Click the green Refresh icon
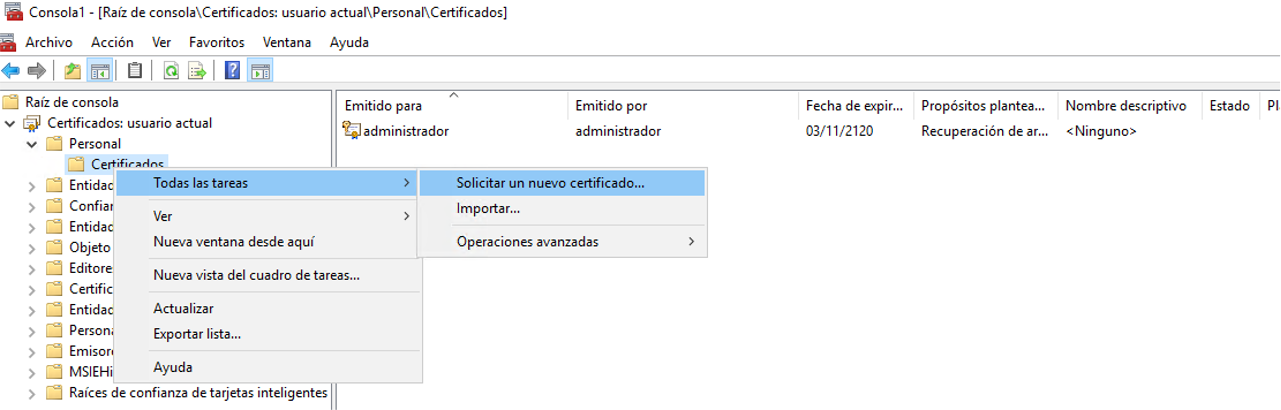Viewport: 1281px width, 410px height. pyautogui.click(x=171, y=71)
